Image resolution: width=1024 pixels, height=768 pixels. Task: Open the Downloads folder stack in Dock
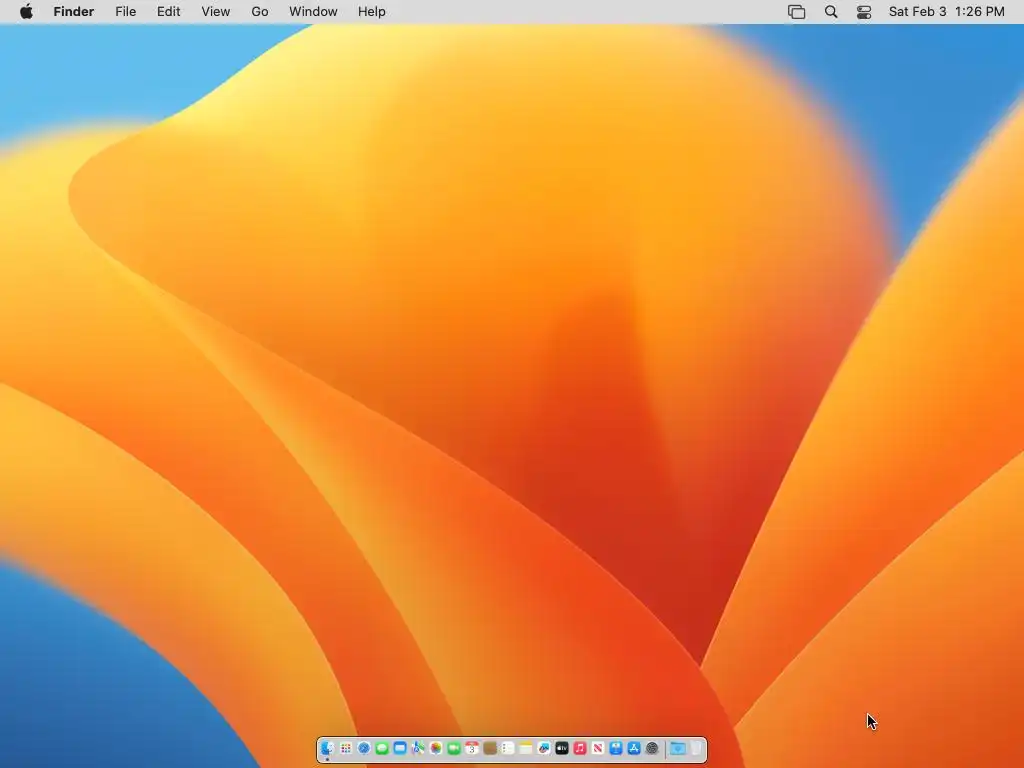click(678, 748)
